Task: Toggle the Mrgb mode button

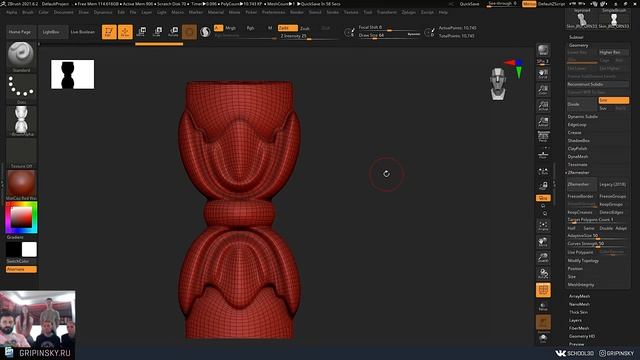Action: coord(231,28)
